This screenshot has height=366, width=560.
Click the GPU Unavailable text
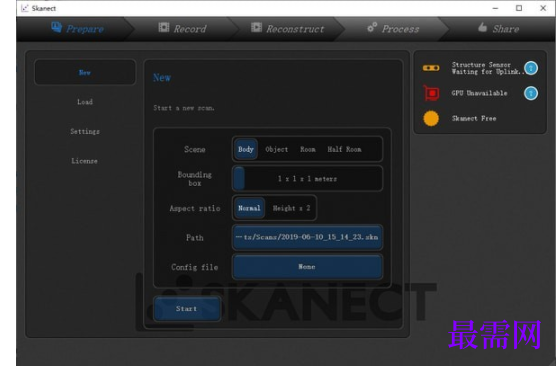479,93
